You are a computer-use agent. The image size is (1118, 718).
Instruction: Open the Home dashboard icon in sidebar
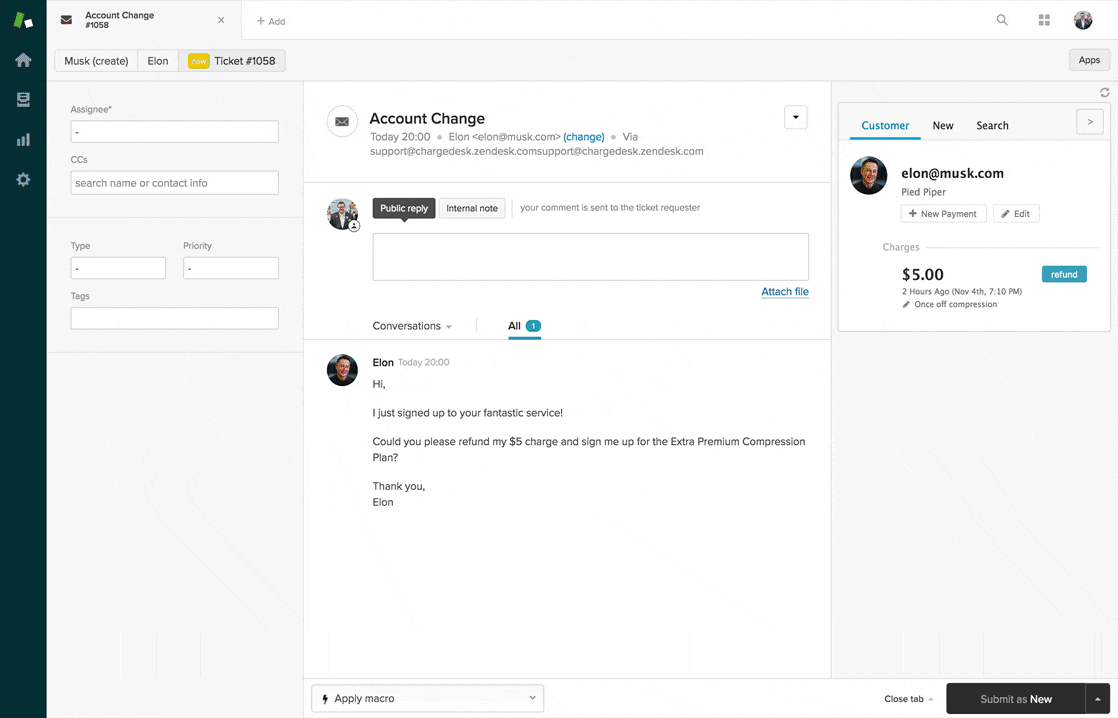coord(23,60)
